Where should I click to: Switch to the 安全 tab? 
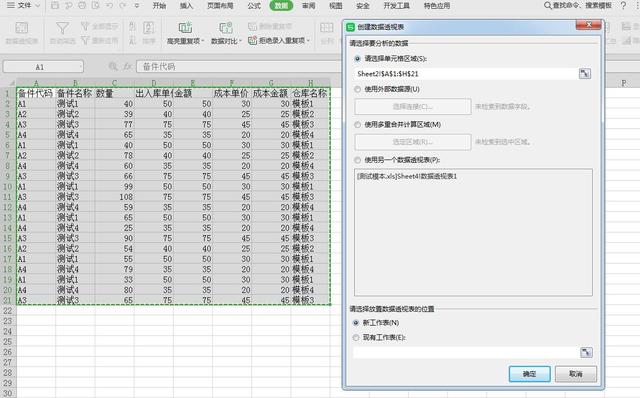click(362, 6)
